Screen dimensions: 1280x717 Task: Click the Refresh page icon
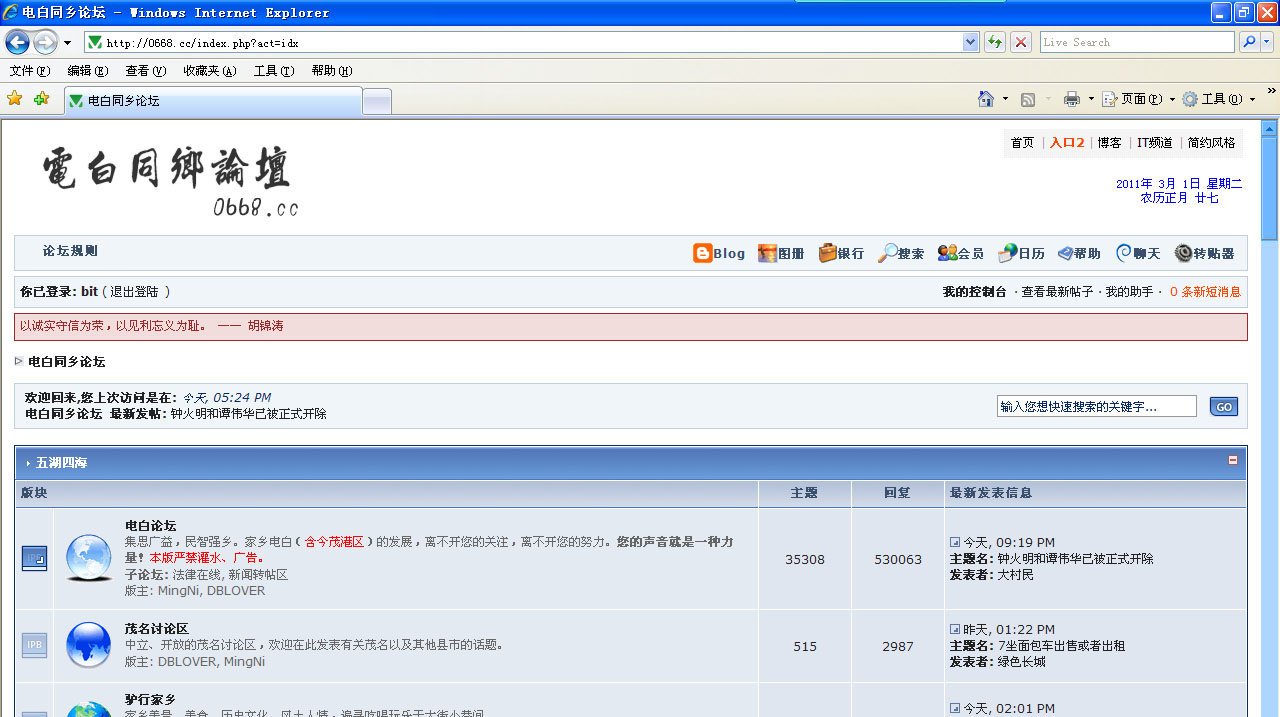tap(995, 42)
